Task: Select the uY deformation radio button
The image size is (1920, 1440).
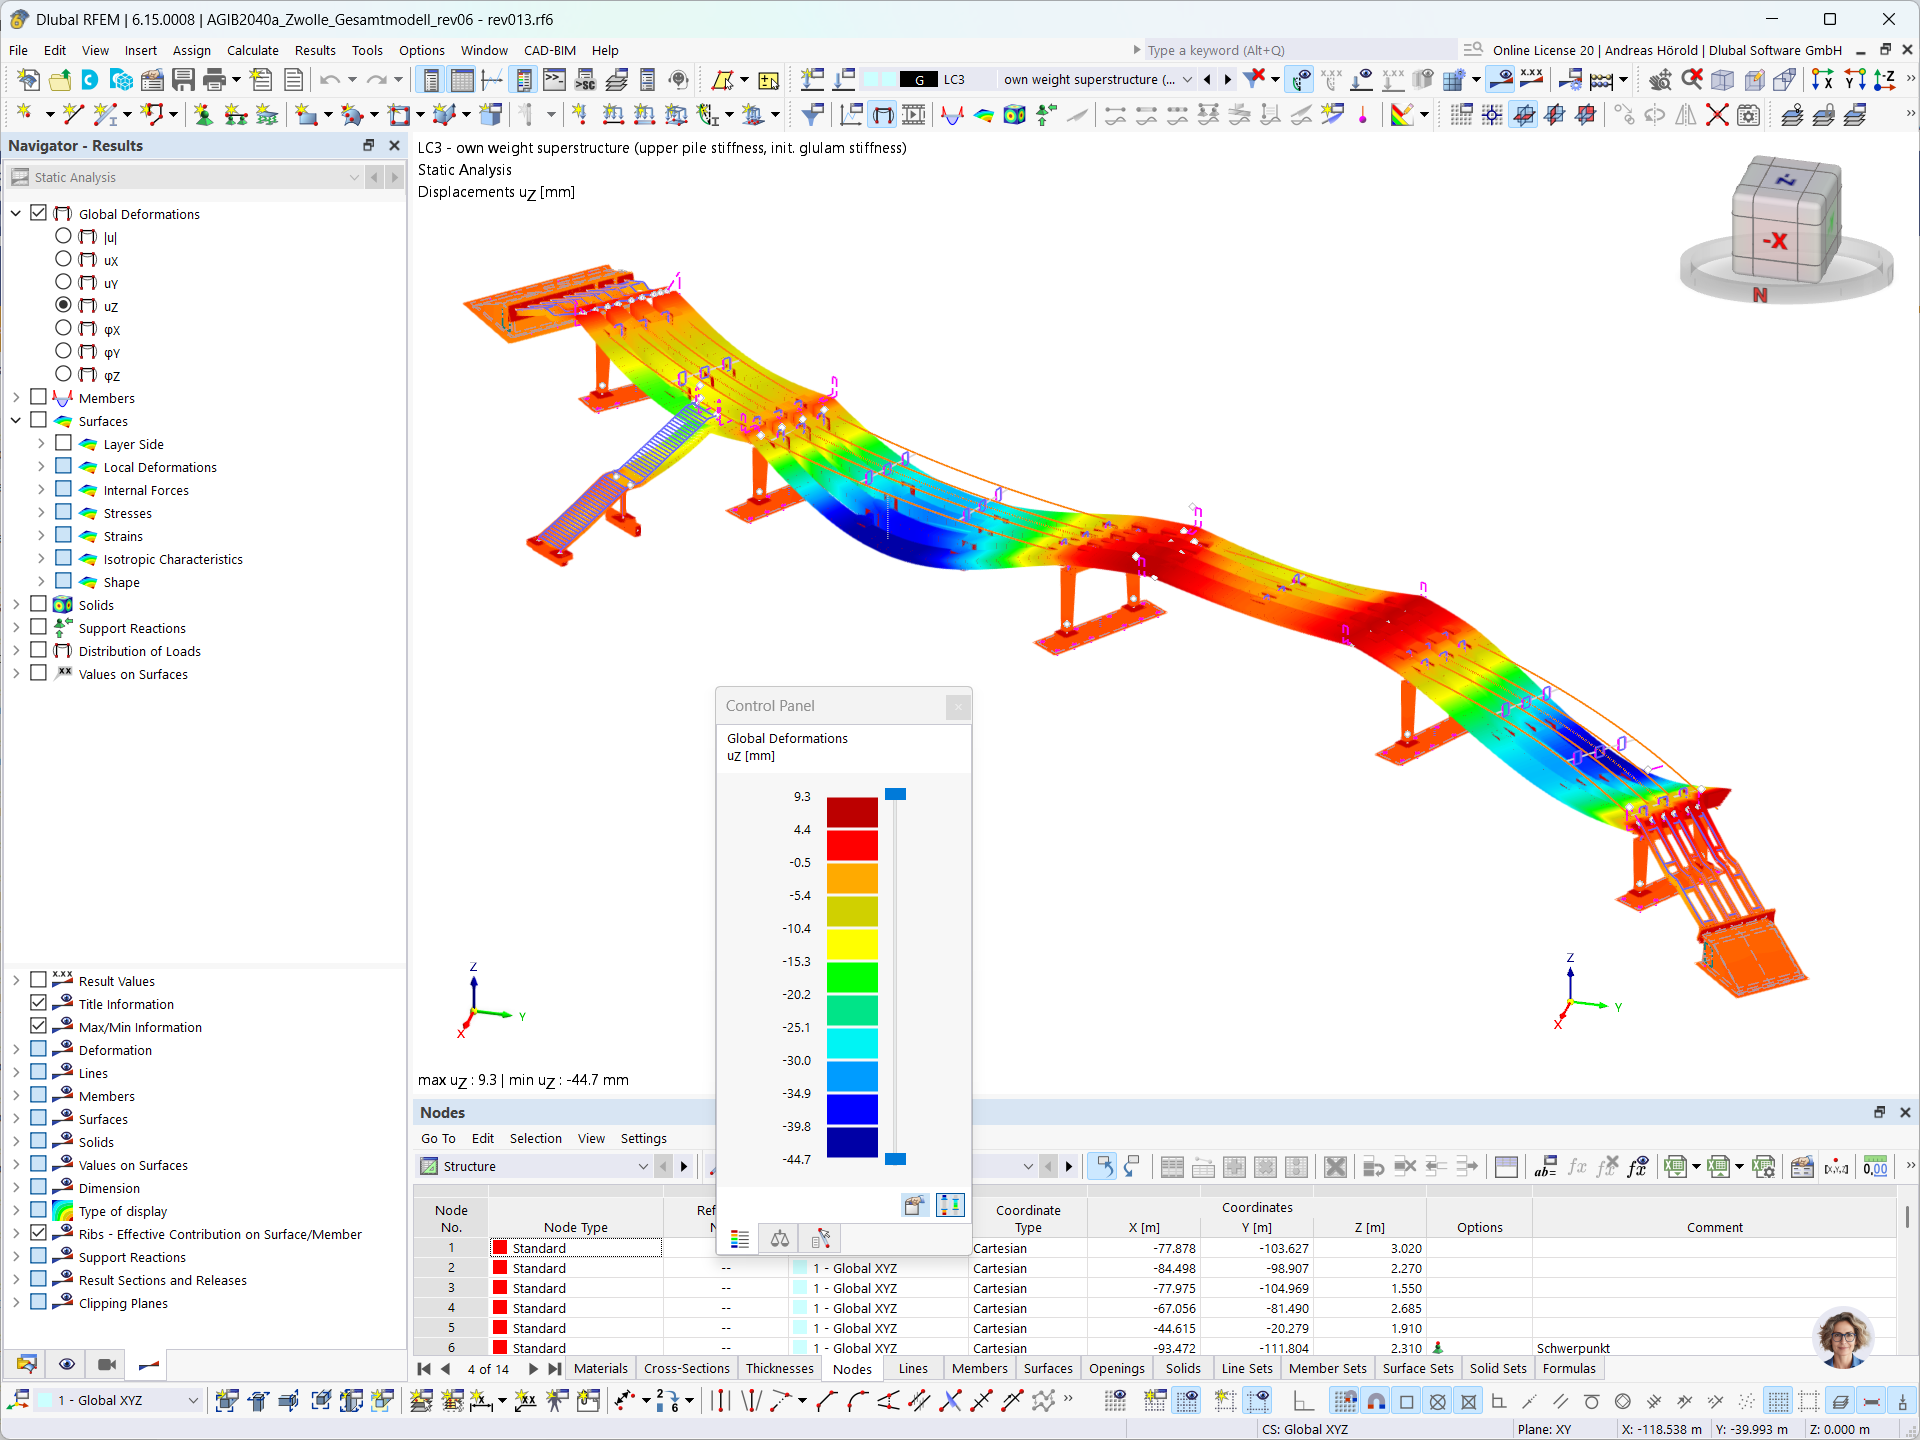Action: pos(63,282)
